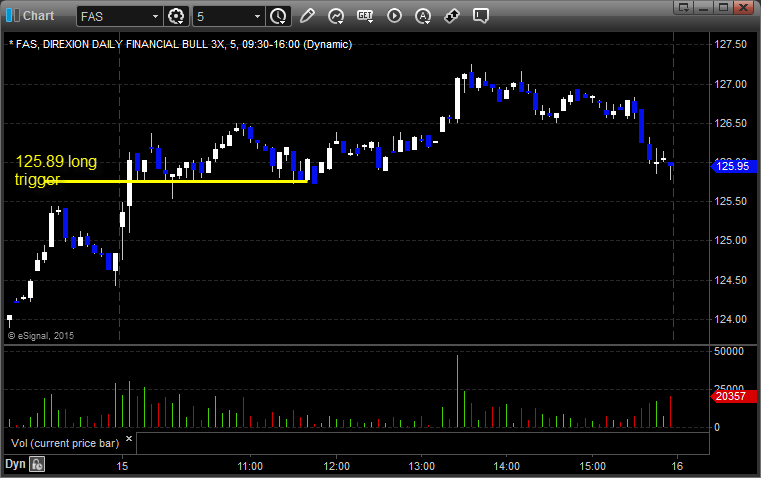Click the play replay button
Screen dimensions: 761x478
394,16
